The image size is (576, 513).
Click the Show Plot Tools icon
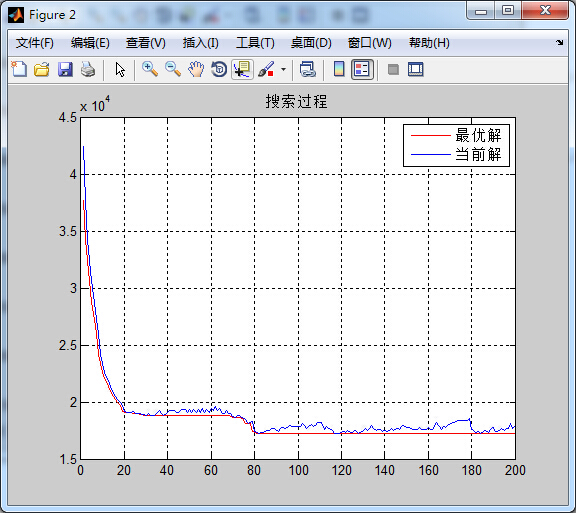coord(415,69)
